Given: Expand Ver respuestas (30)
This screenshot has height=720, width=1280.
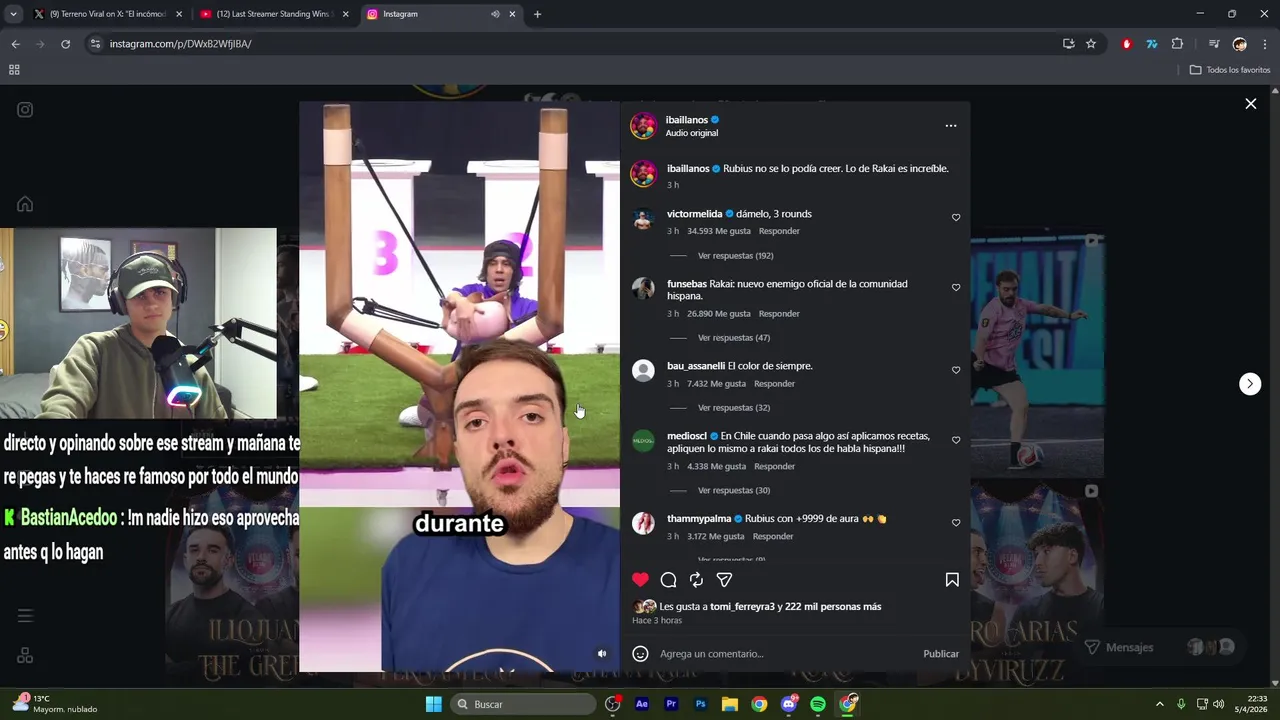Looking at the screenshot, I should click(x=733, y=491).
